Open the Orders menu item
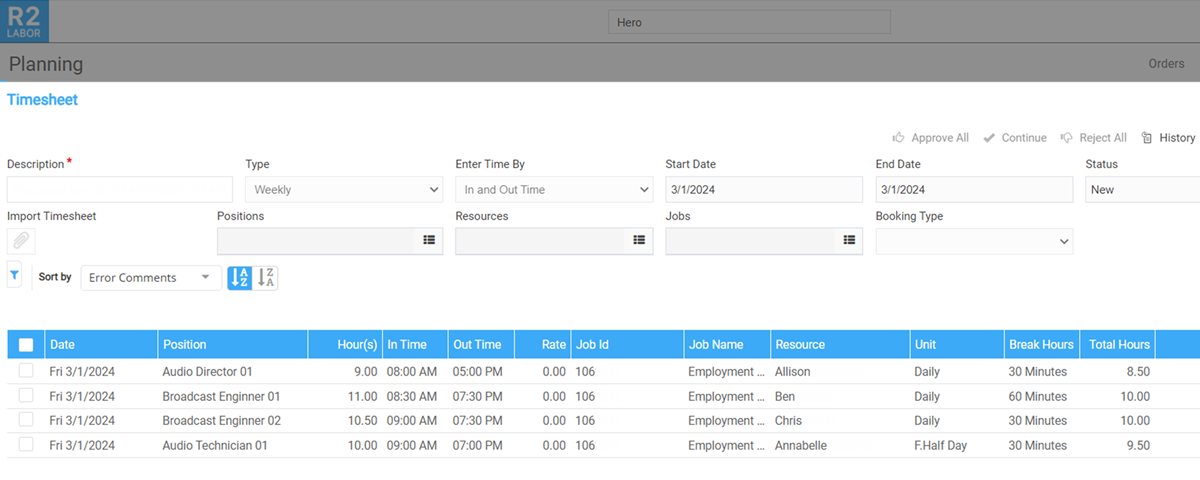Screen dimensions: 1200x480 (x=1166, y=64)
